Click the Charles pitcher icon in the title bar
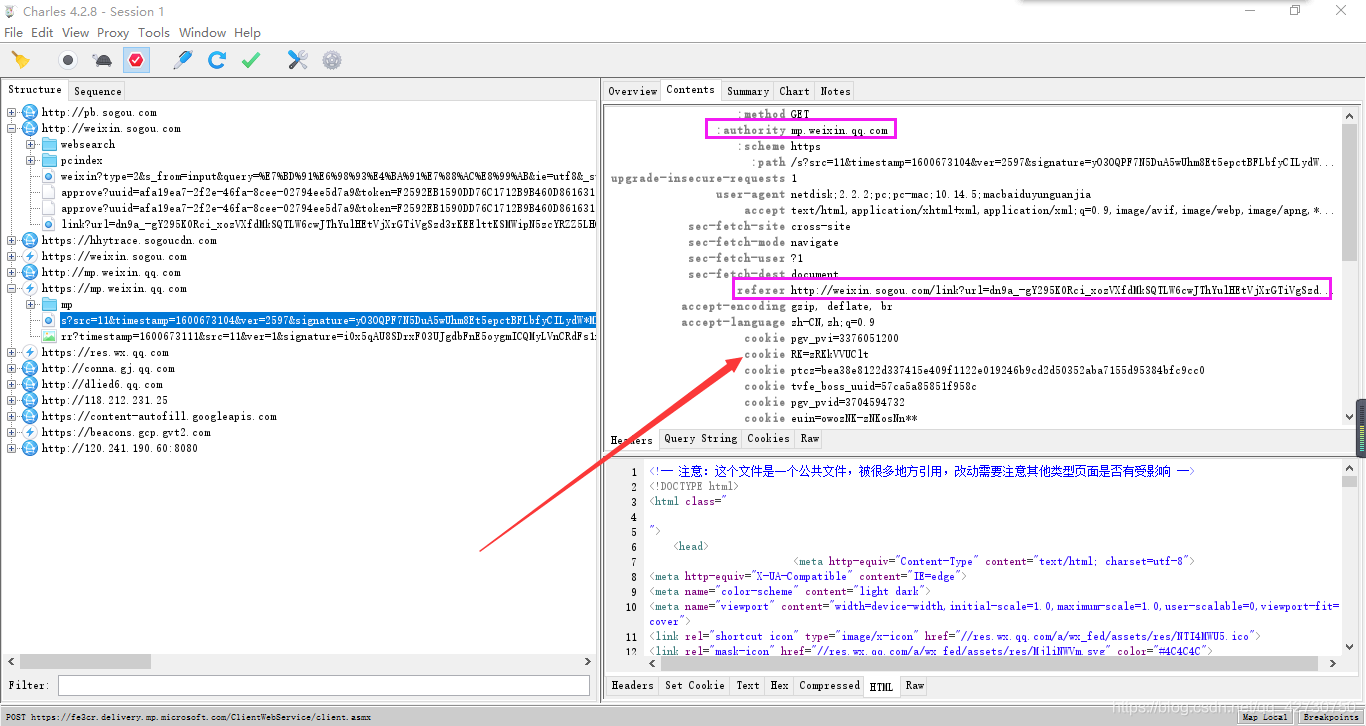Screen dimensions: 1366x726 [11, 11]
